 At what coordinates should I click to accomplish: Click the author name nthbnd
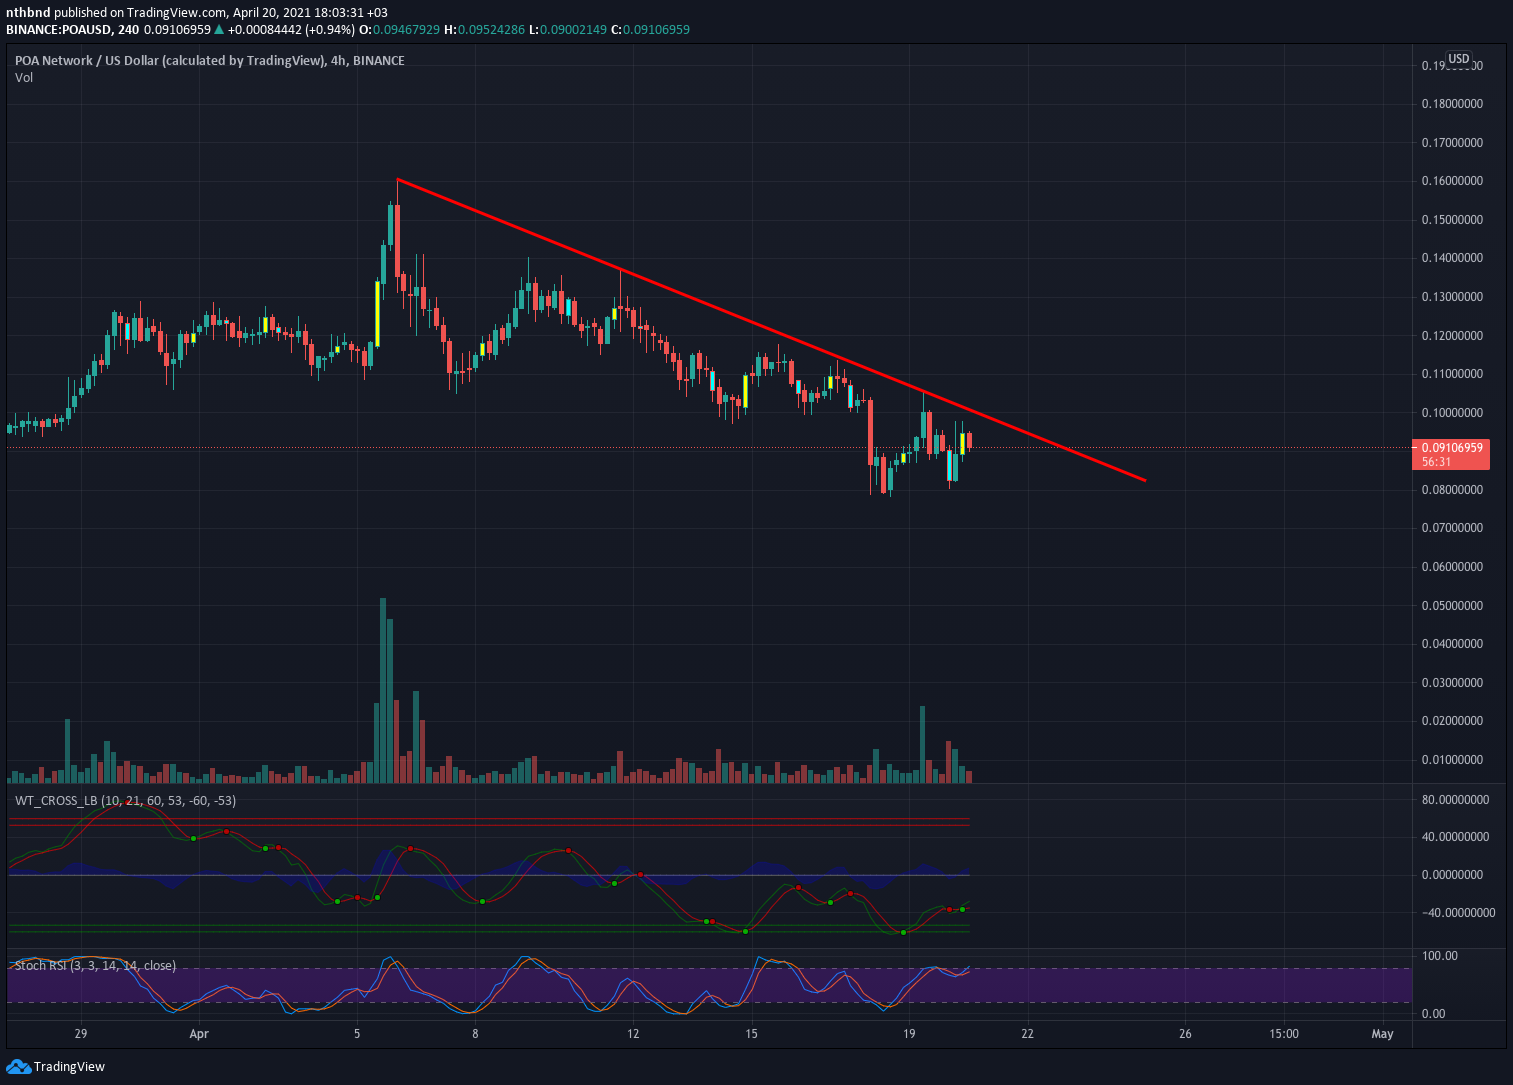(x=28, y=12)
